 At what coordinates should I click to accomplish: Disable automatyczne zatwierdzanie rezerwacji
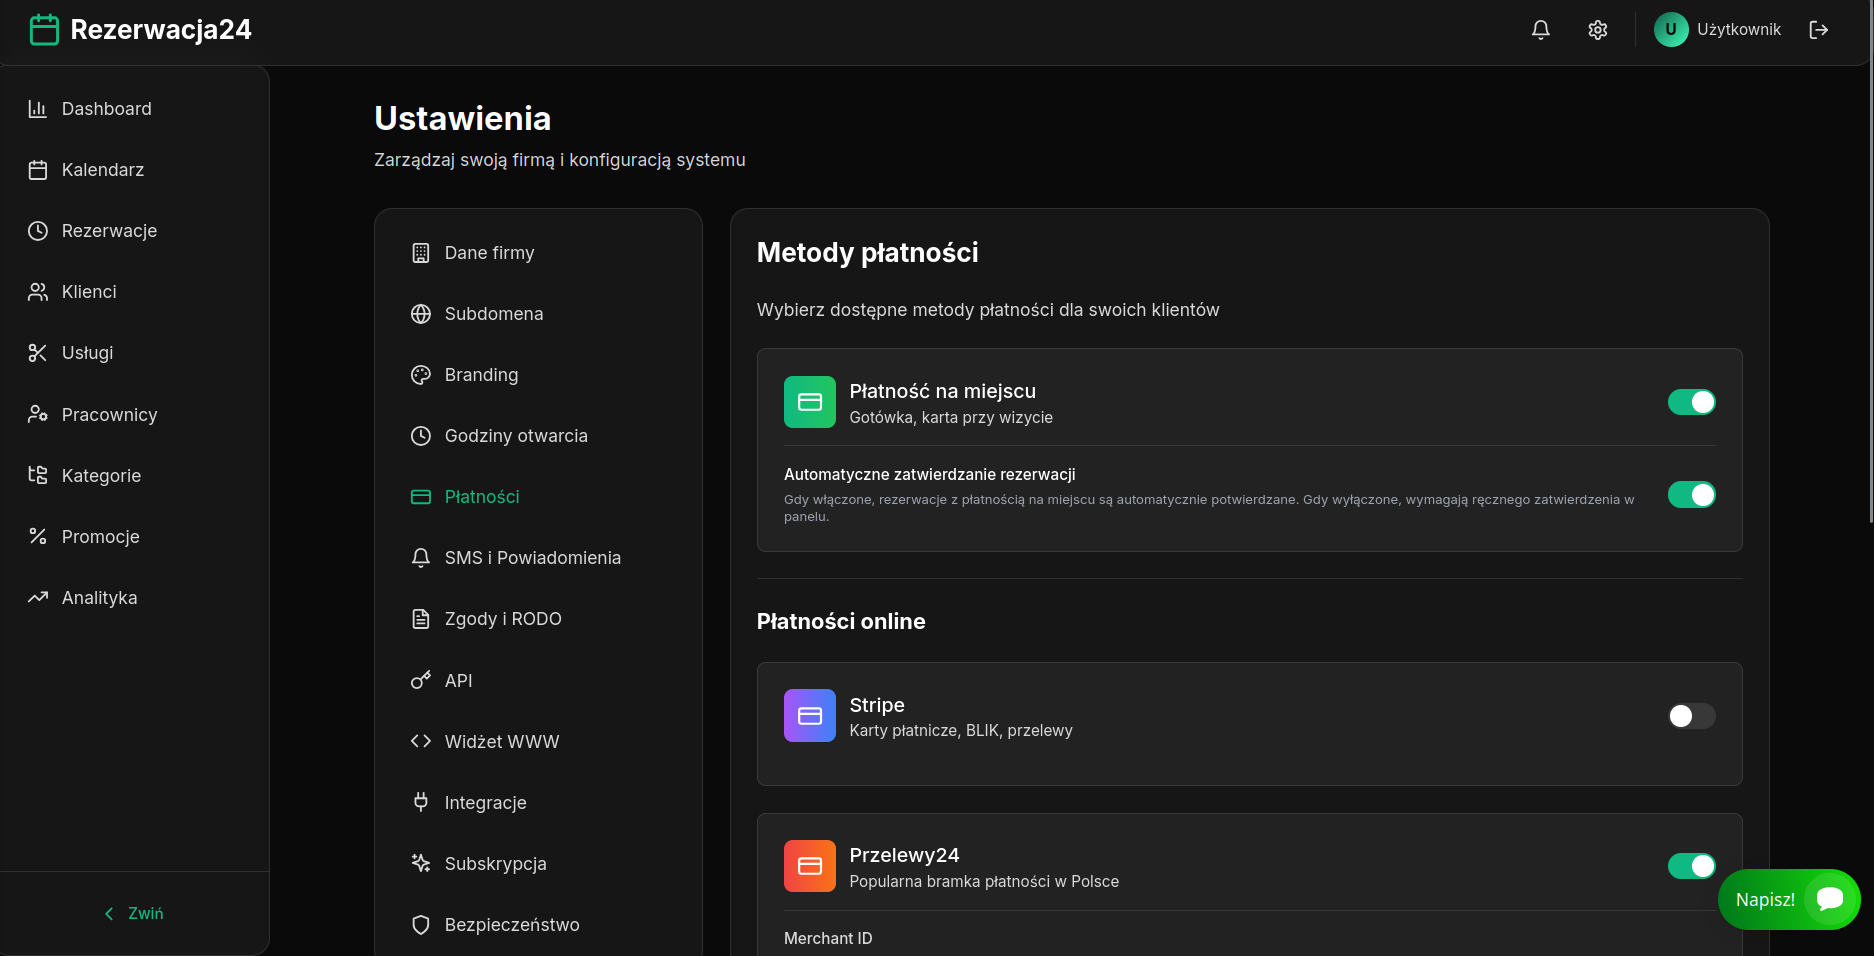tap(1691, 494)
